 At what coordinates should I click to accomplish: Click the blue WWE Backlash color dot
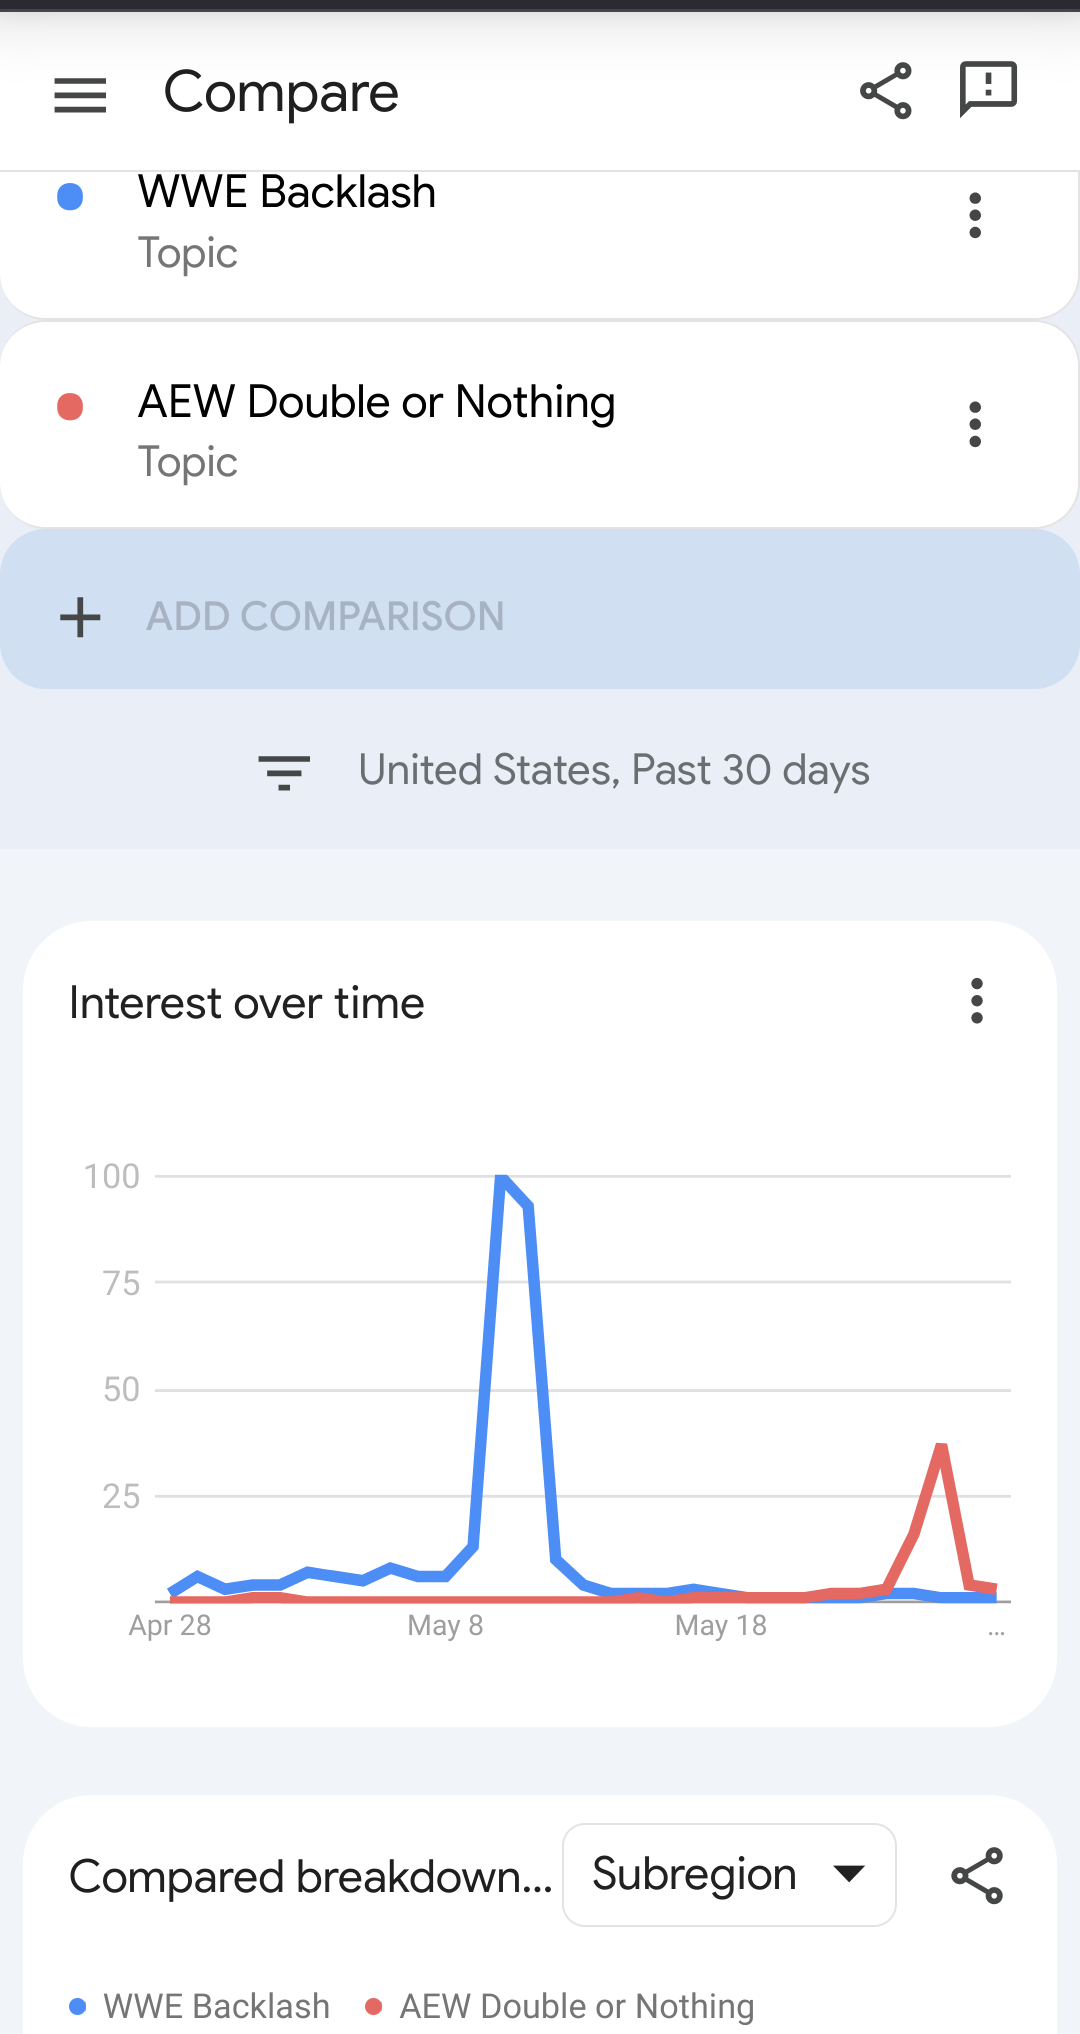tap(70, 197)
